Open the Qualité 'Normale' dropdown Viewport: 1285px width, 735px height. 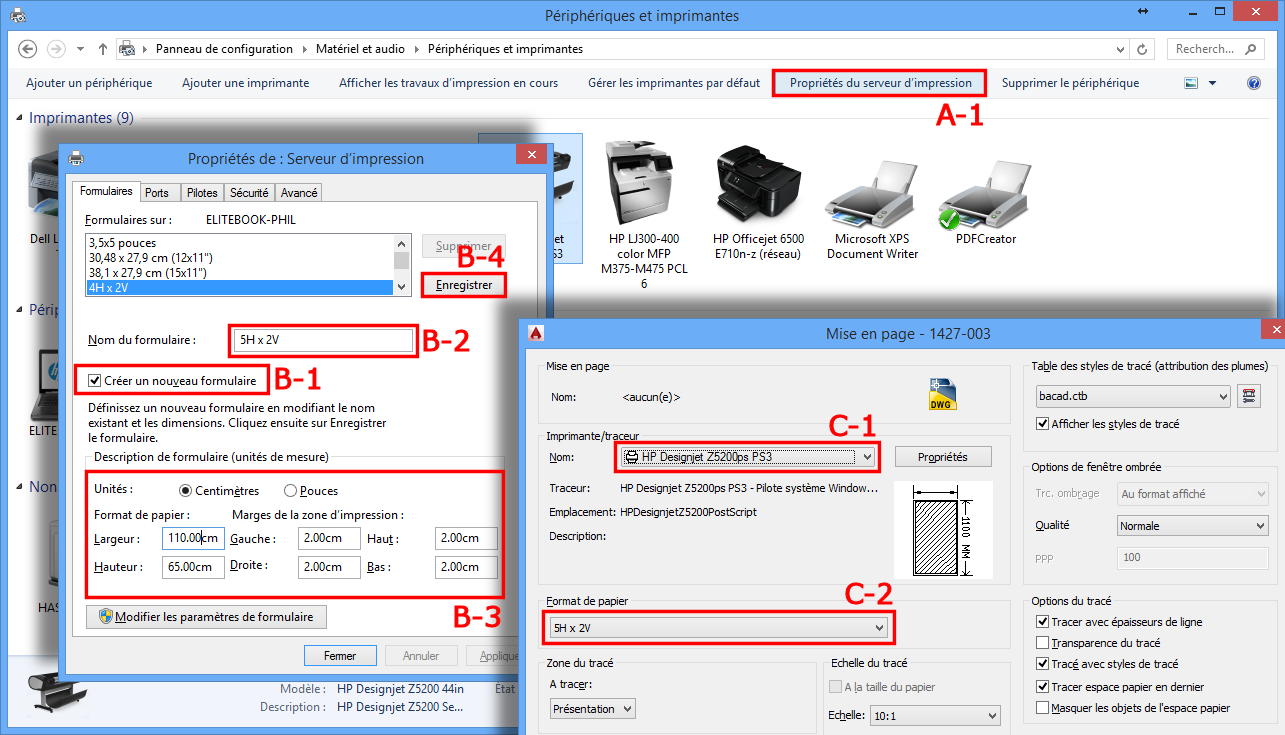(1193, 525)
